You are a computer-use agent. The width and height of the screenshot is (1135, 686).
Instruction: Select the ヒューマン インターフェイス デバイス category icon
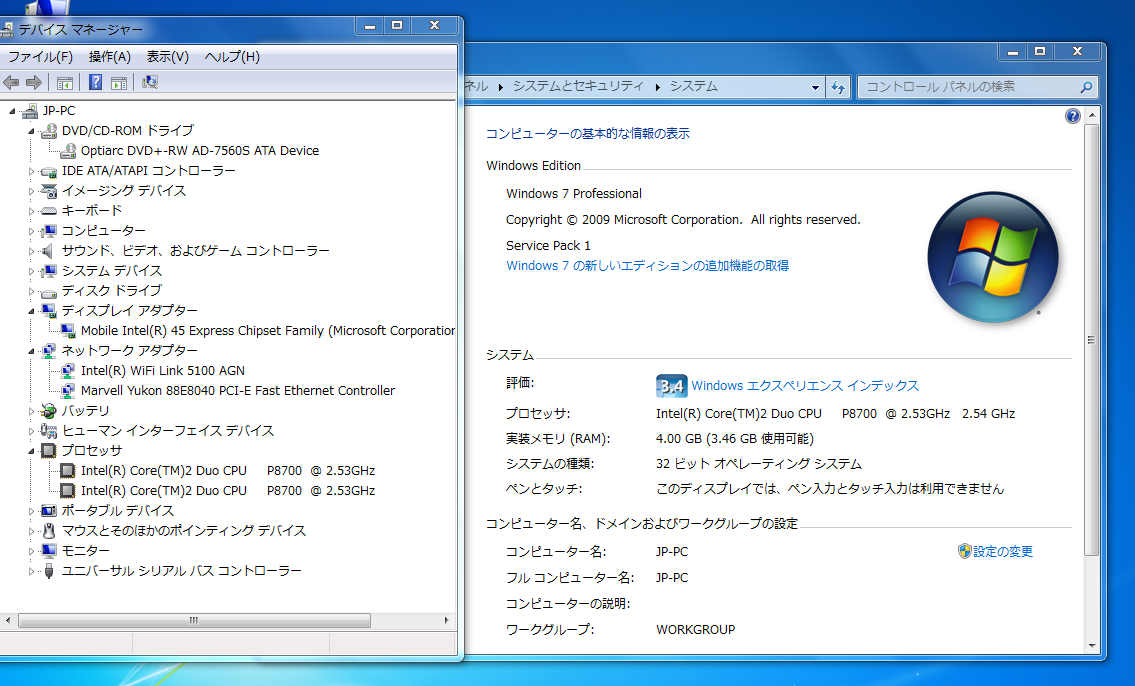click(x=48, y=431)
